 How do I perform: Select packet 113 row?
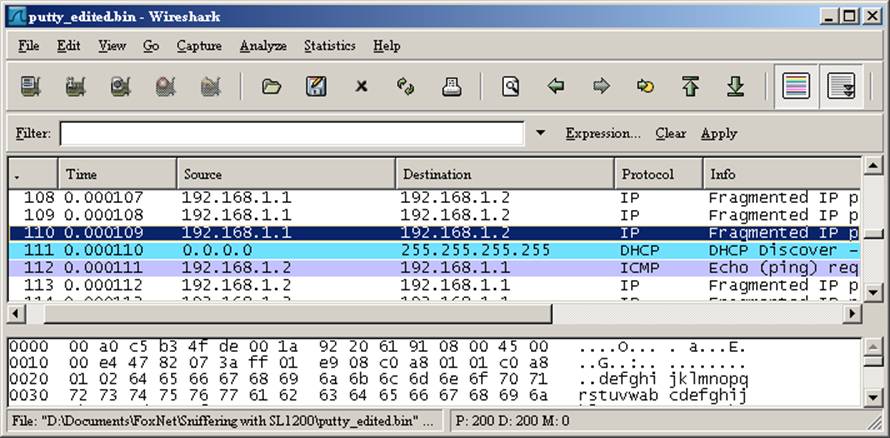point(434,285)
